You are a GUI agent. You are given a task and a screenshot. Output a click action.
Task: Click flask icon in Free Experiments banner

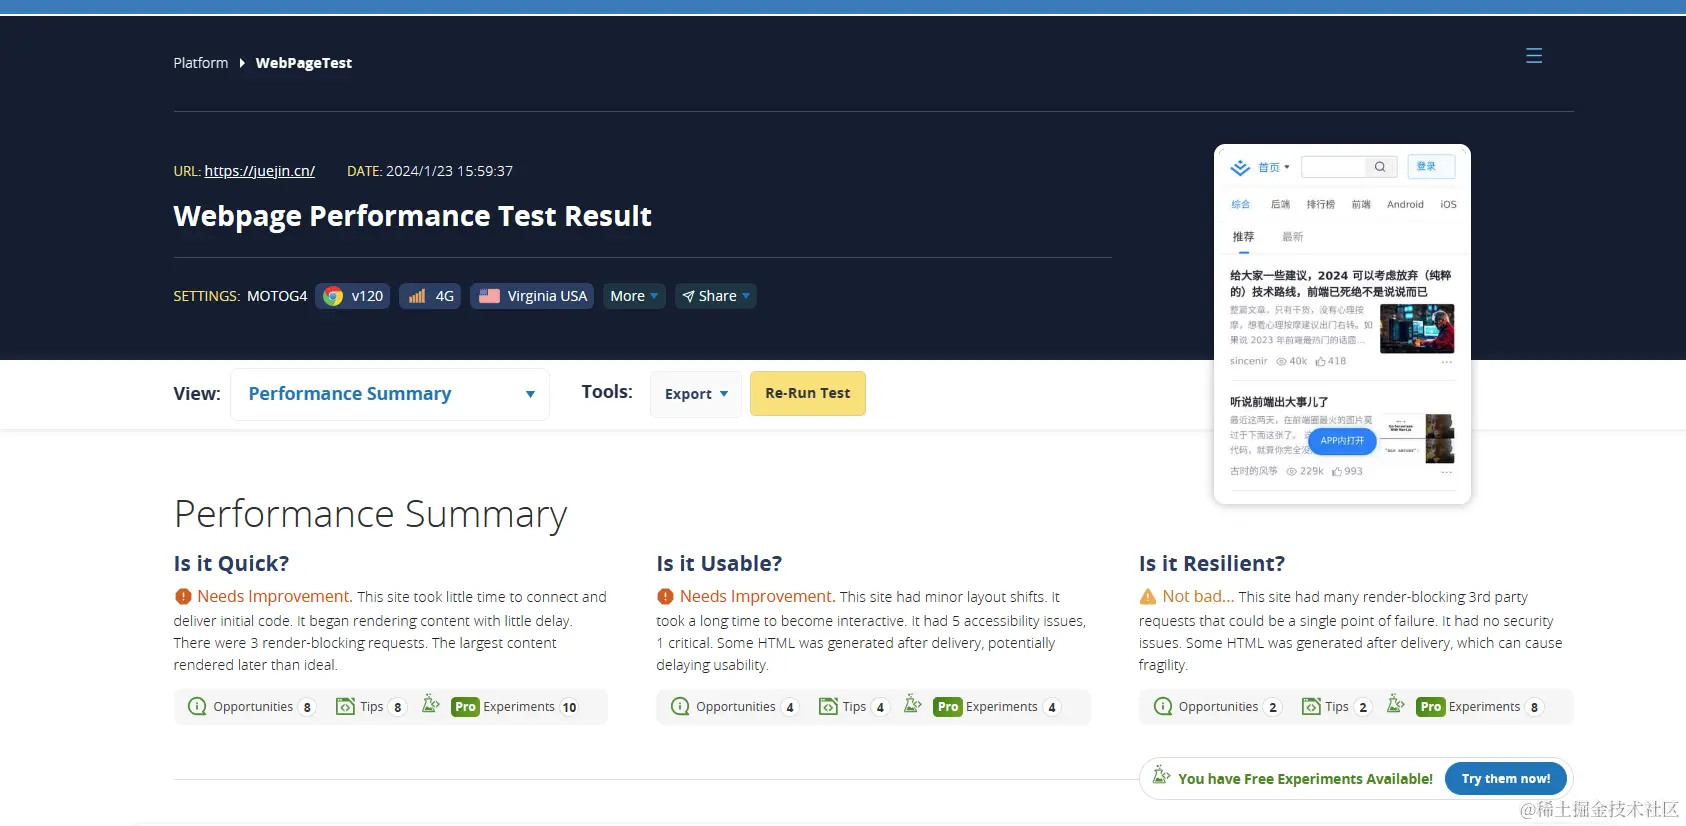[1161, 775]
